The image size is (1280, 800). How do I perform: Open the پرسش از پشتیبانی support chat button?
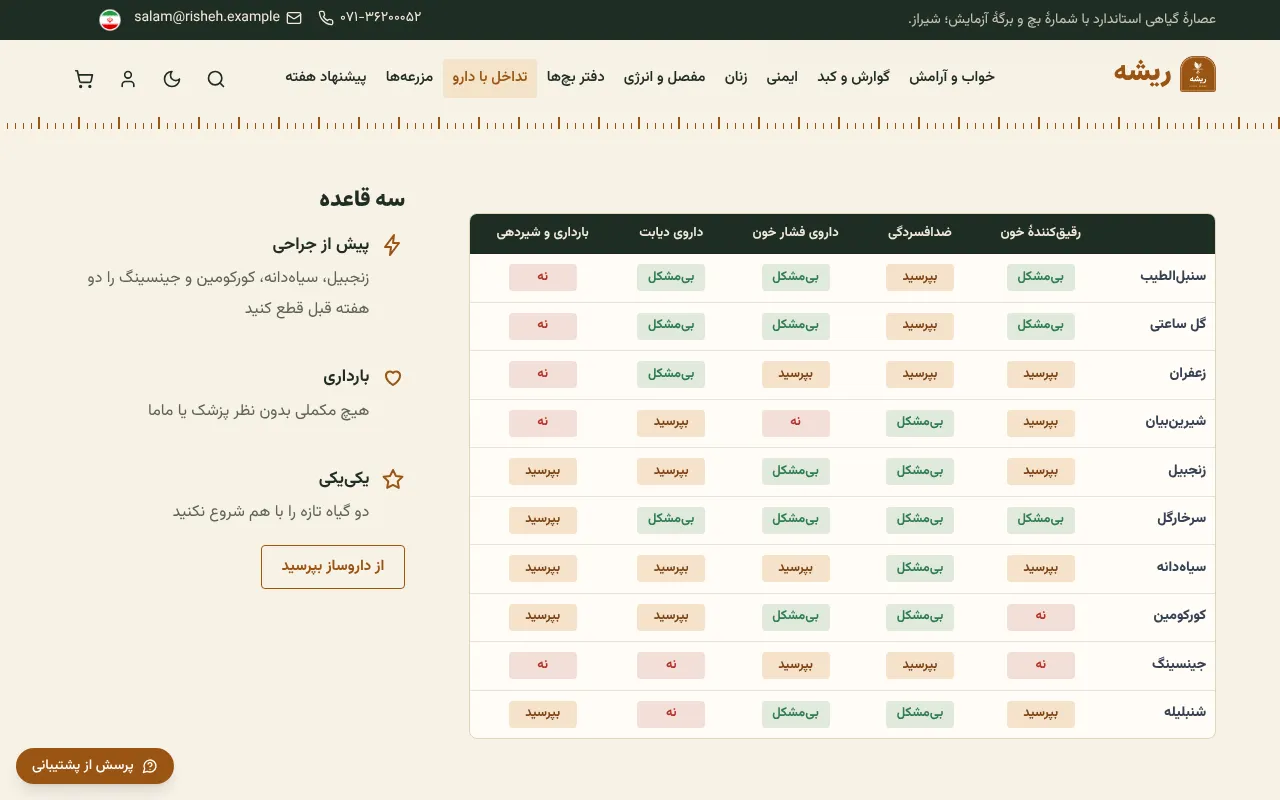(x=95, y=766)
